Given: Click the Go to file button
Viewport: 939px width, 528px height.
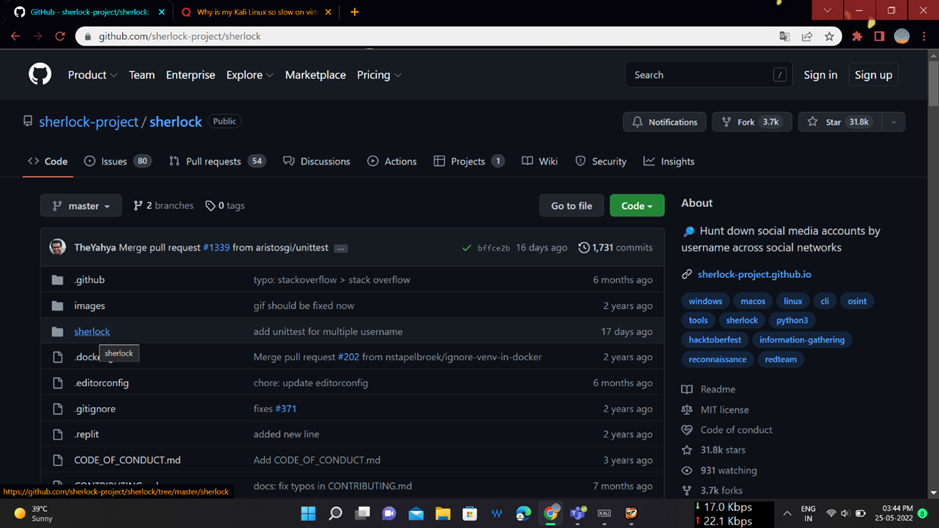Looking at the screenshot, I should coord(571,206).
